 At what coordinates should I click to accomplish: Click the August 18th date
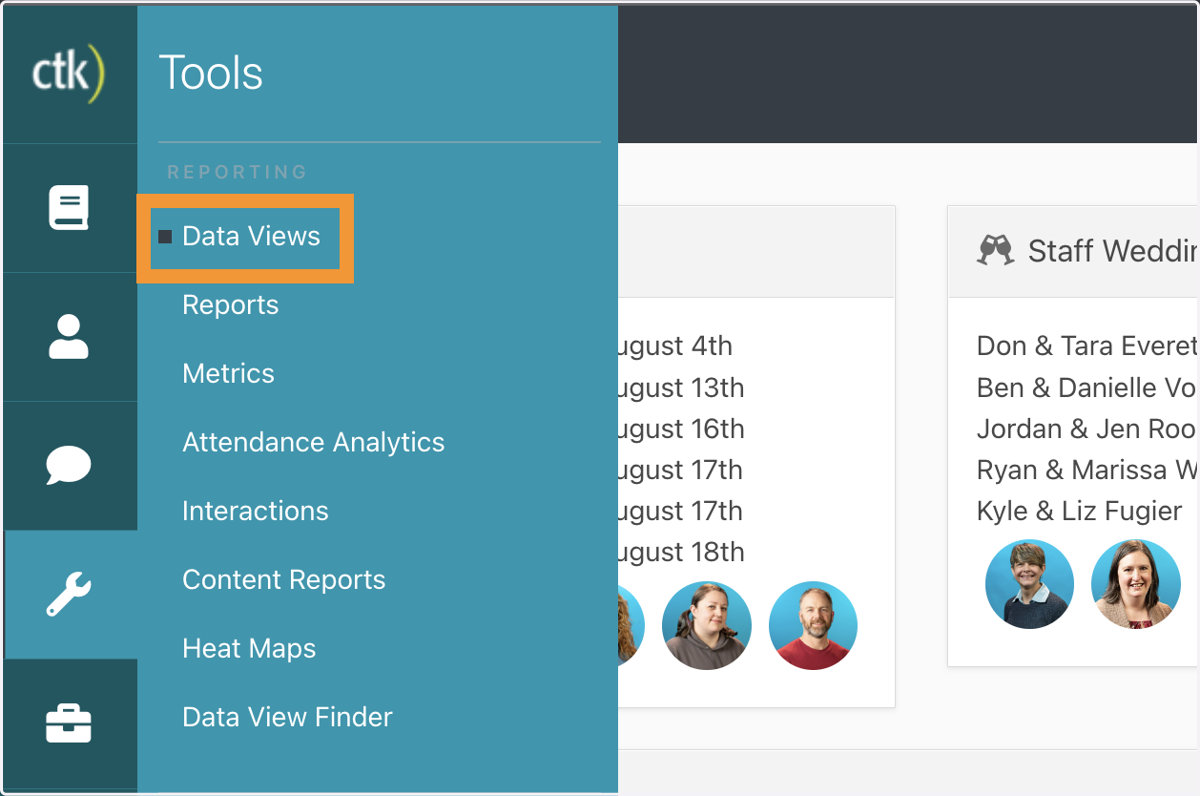[681, 552]
